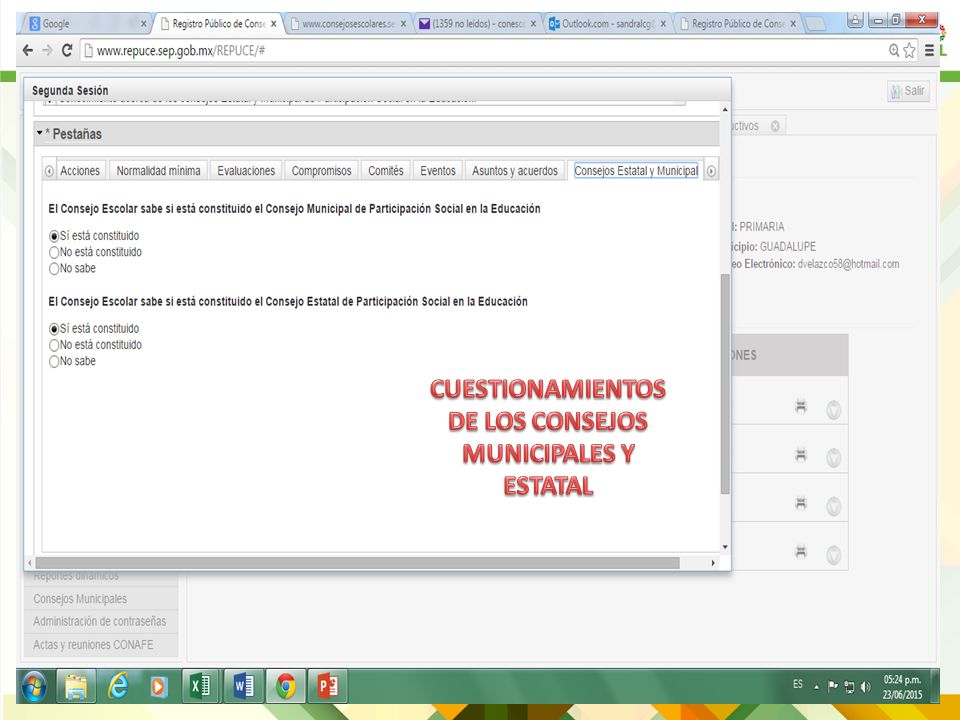The width and height of the screenshot is (960, 720).
Task: Bookmark the page with the star icon
Action: 910,50
